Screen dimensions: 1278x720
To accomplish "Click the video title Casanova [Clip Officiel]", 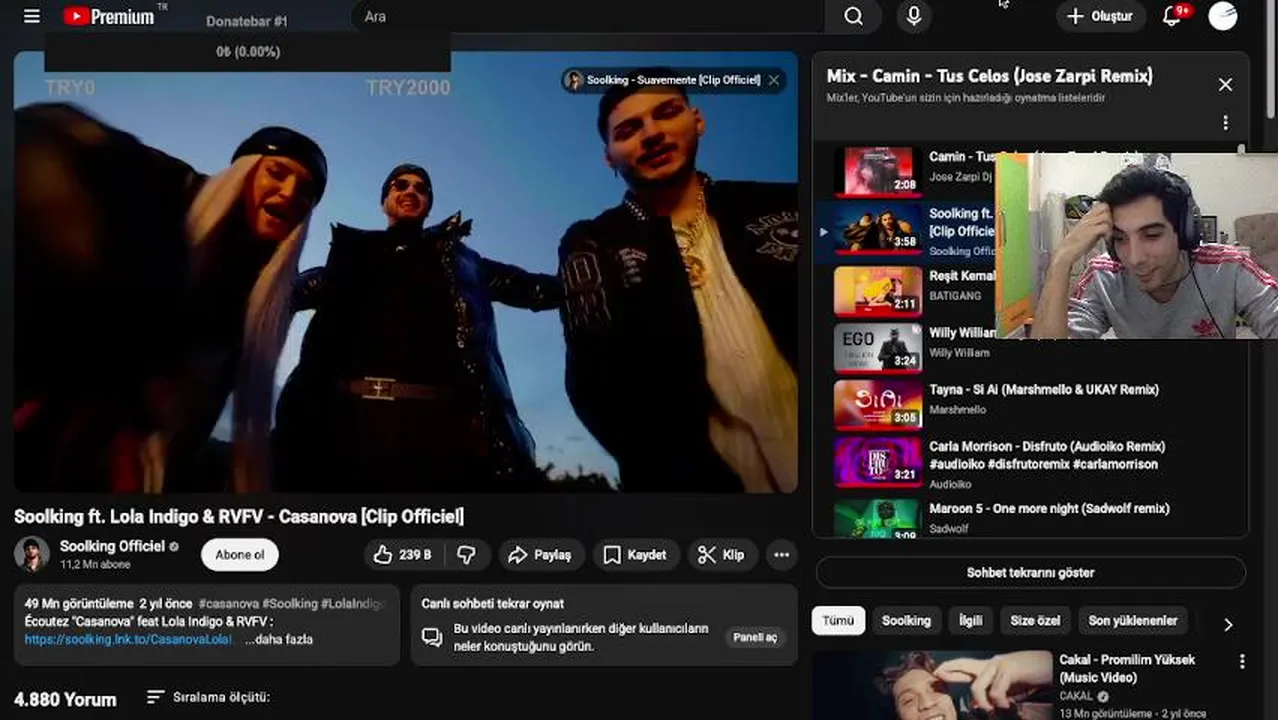I will [239, 517].
